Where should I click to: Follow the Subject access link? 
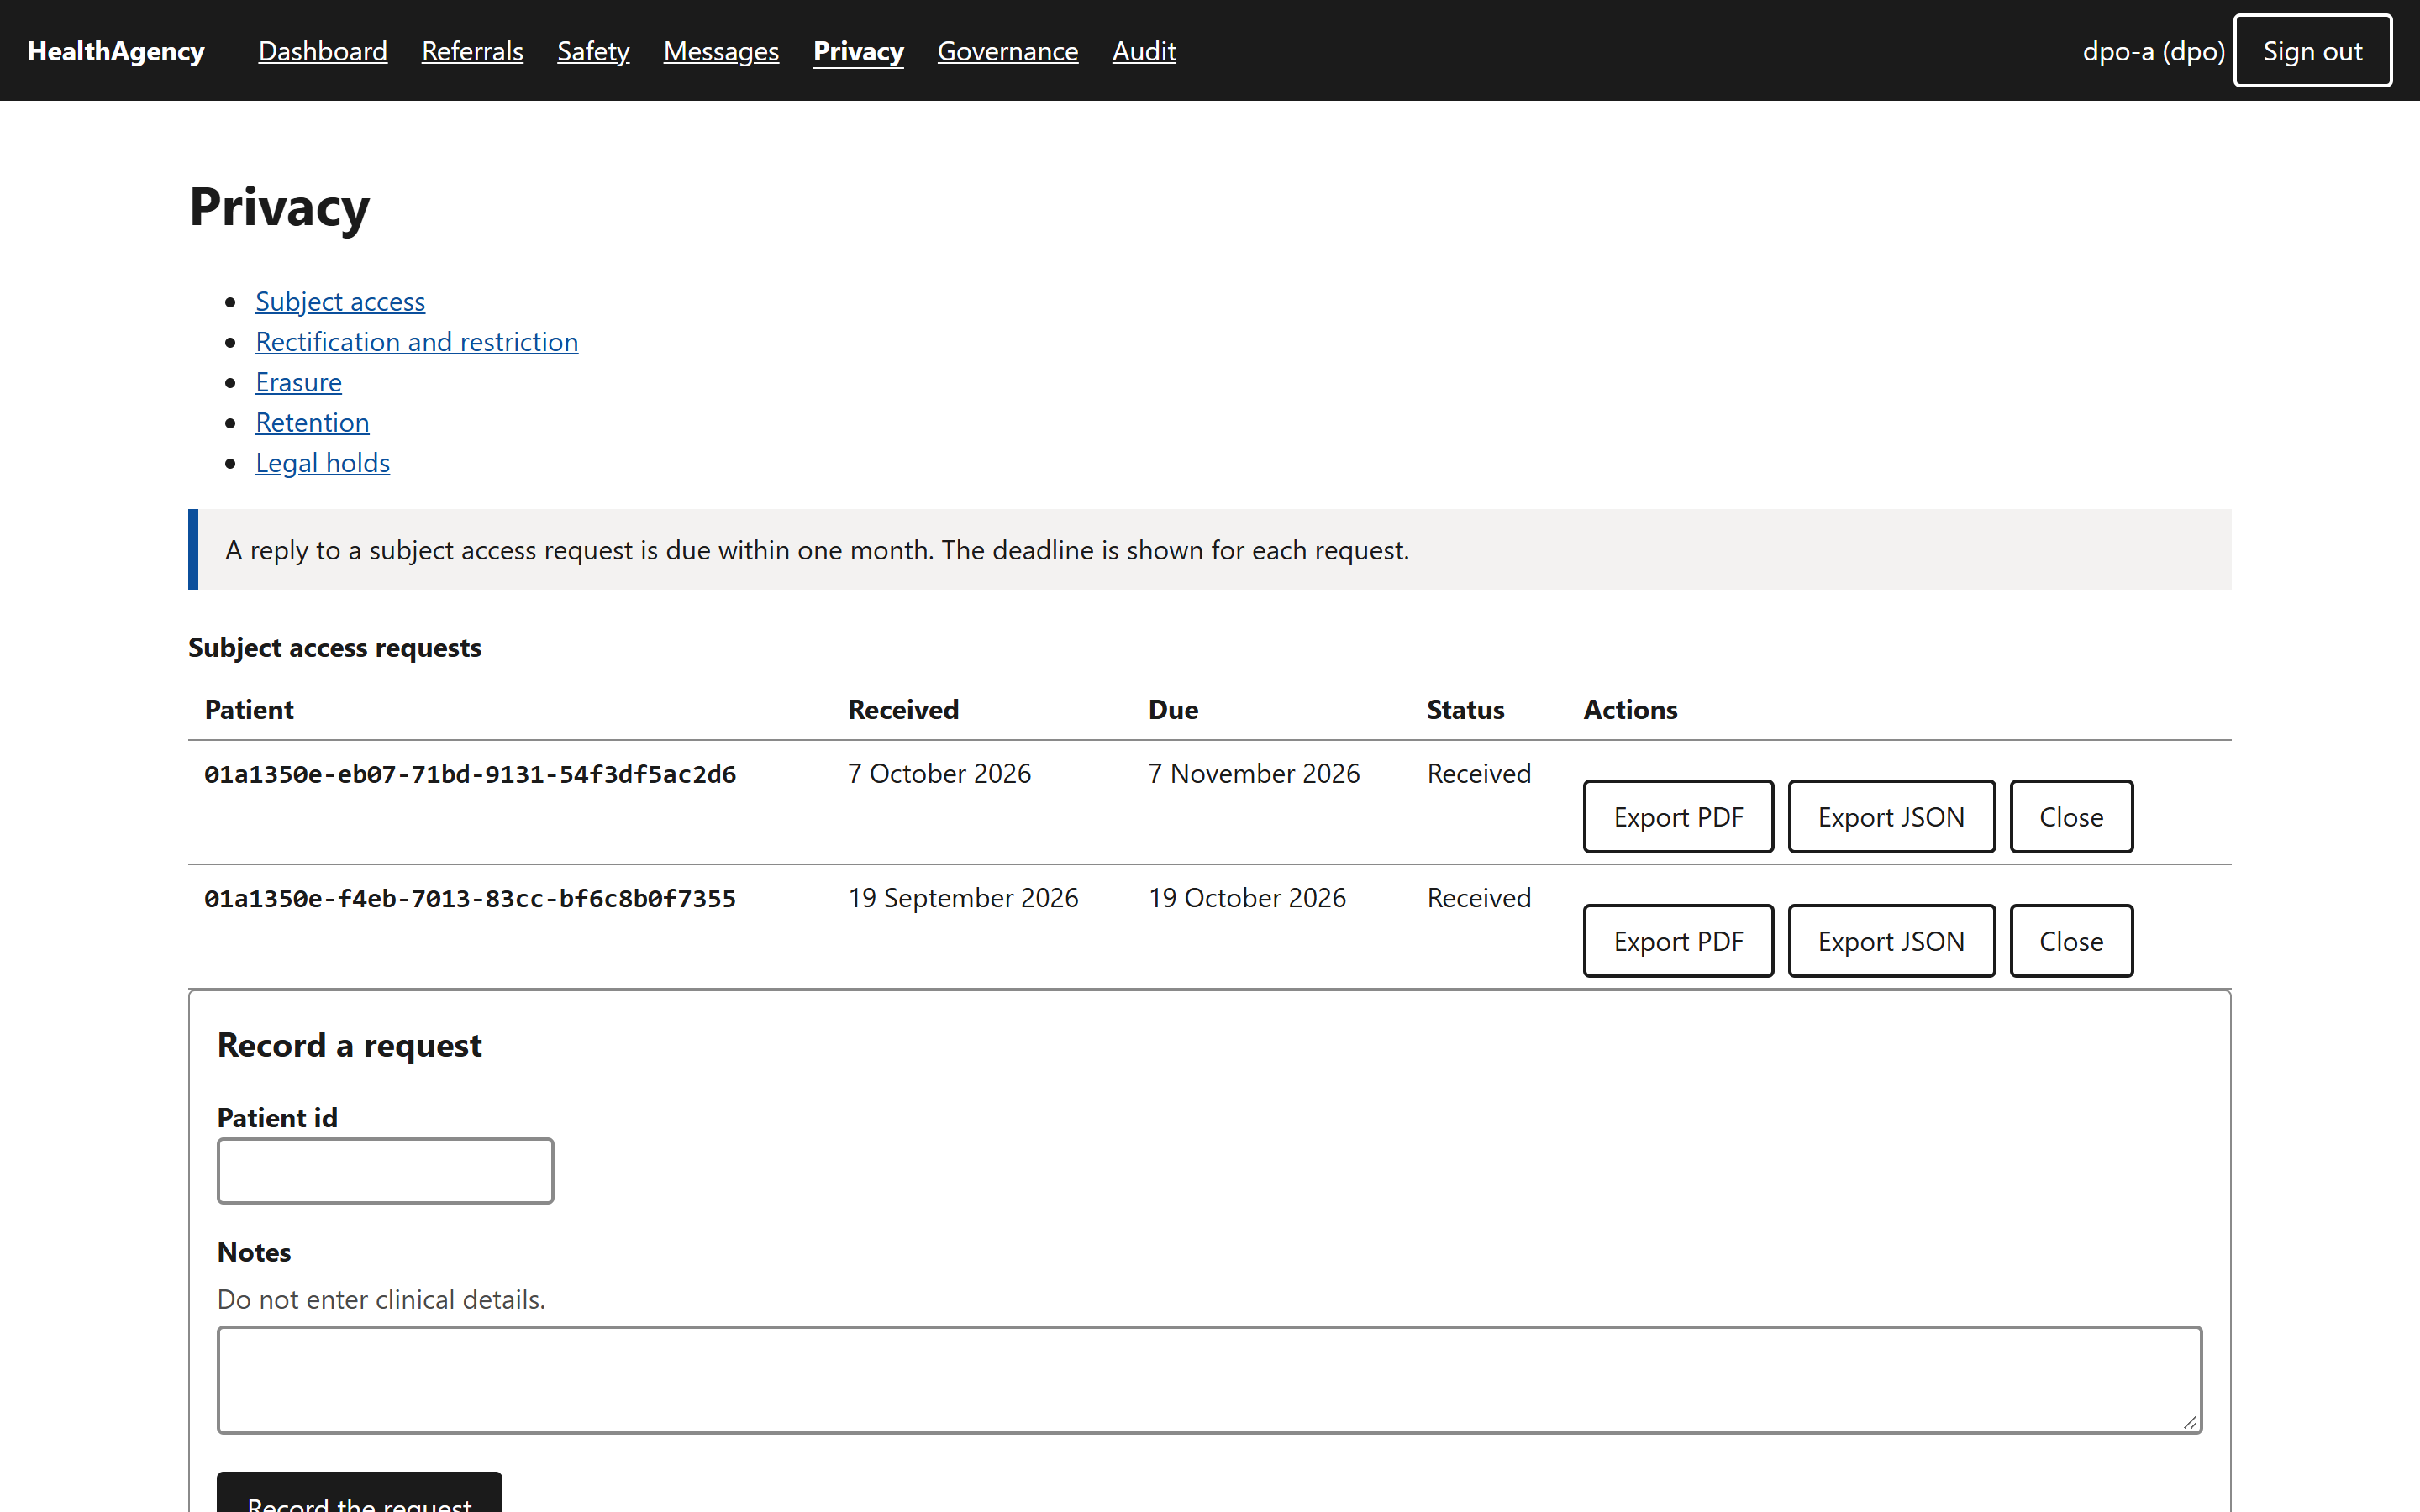[340, 301]
